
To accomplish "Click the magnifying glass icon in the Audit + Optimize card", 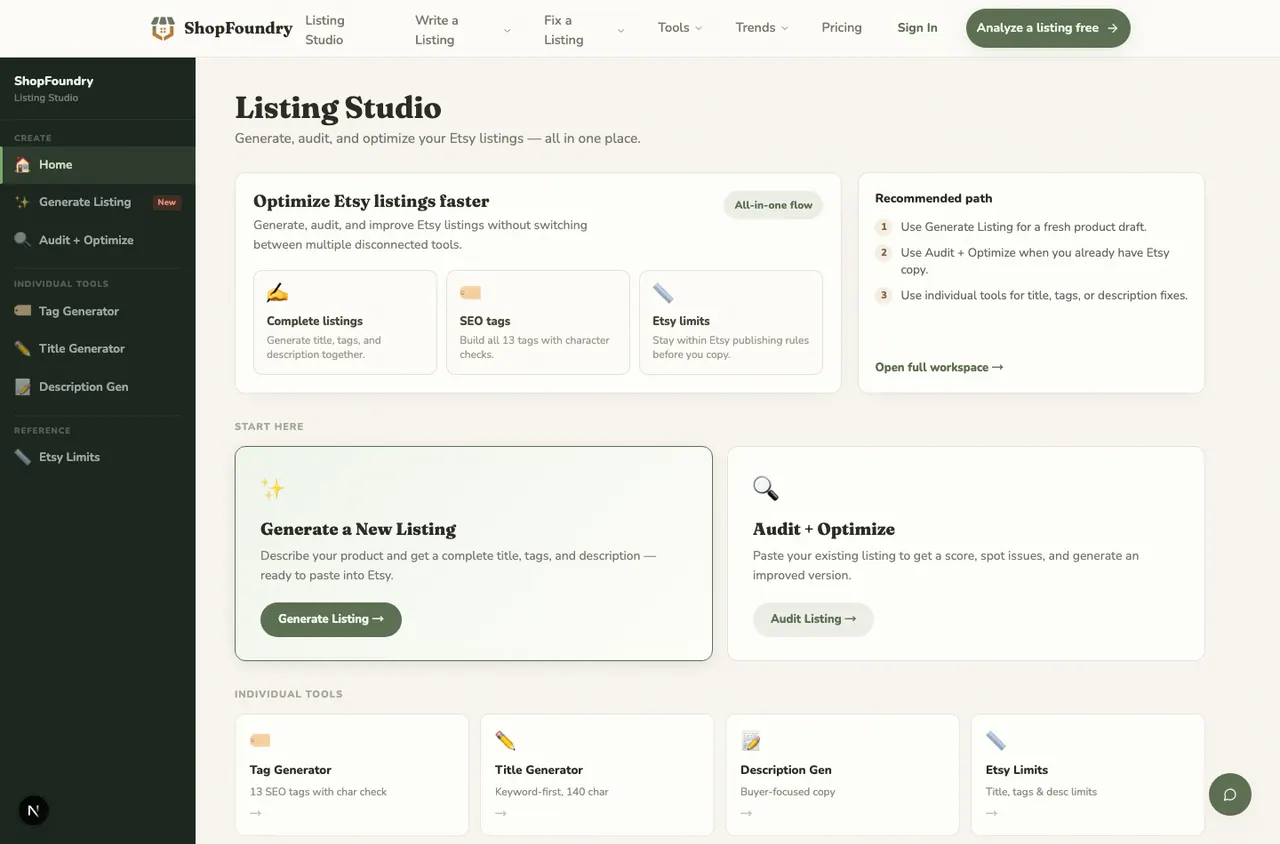I will (766, 488).
